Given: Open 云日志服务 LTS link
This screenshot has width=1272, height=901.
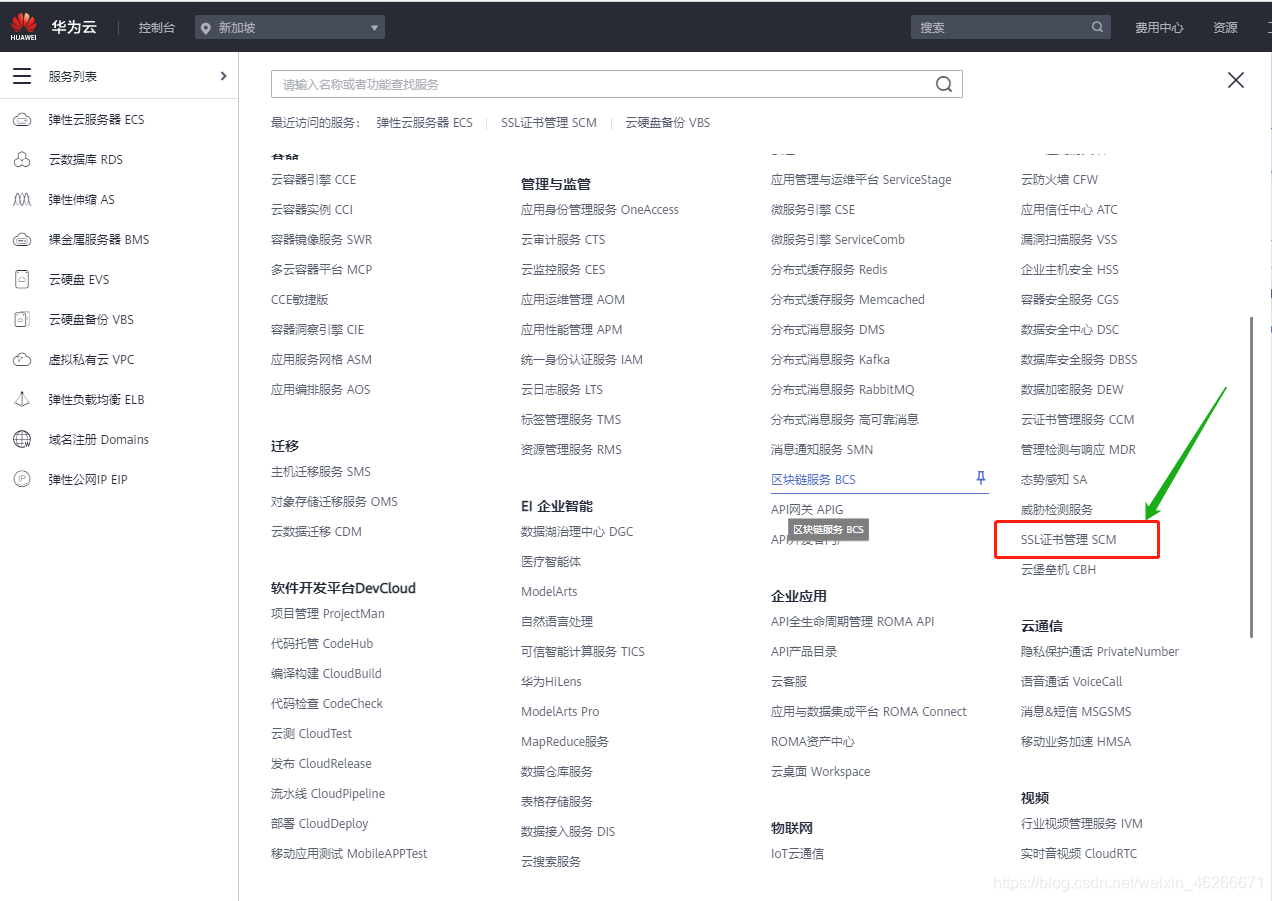Looking at the screenshot, I should click(562, 390).
